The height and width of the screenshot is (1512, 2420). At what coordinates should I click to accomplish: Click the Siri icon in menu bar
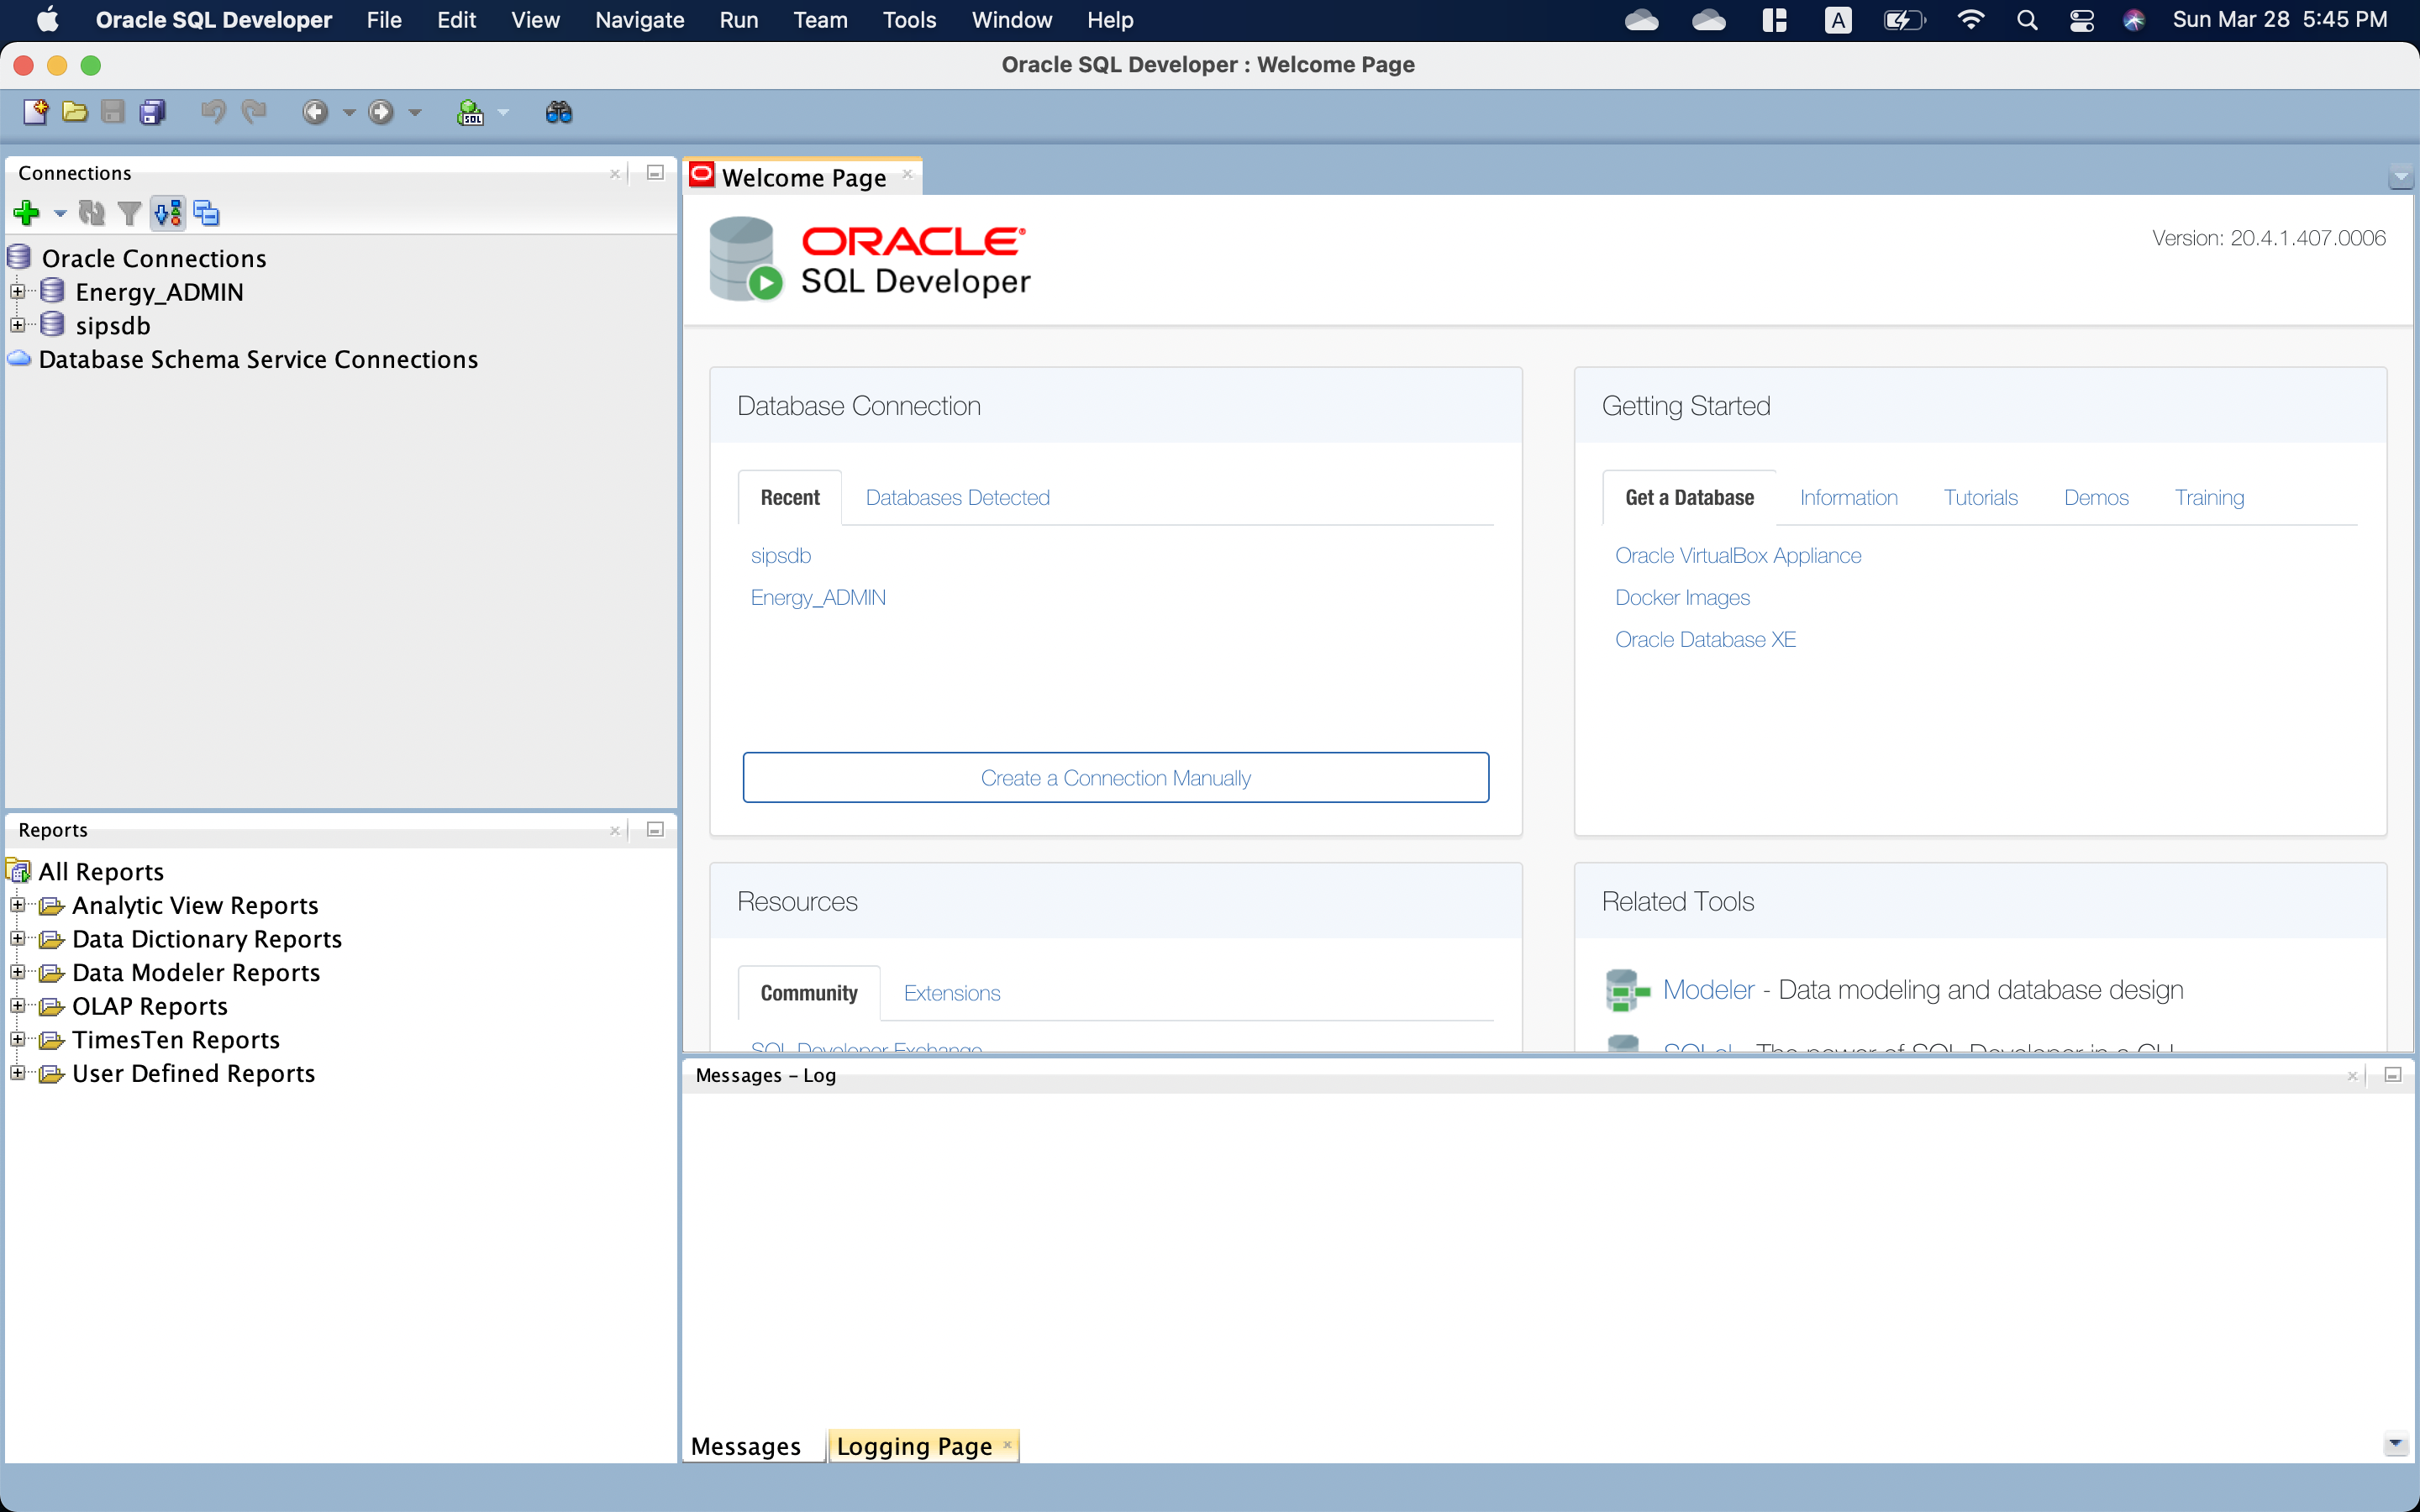(x=2134, y=20)
